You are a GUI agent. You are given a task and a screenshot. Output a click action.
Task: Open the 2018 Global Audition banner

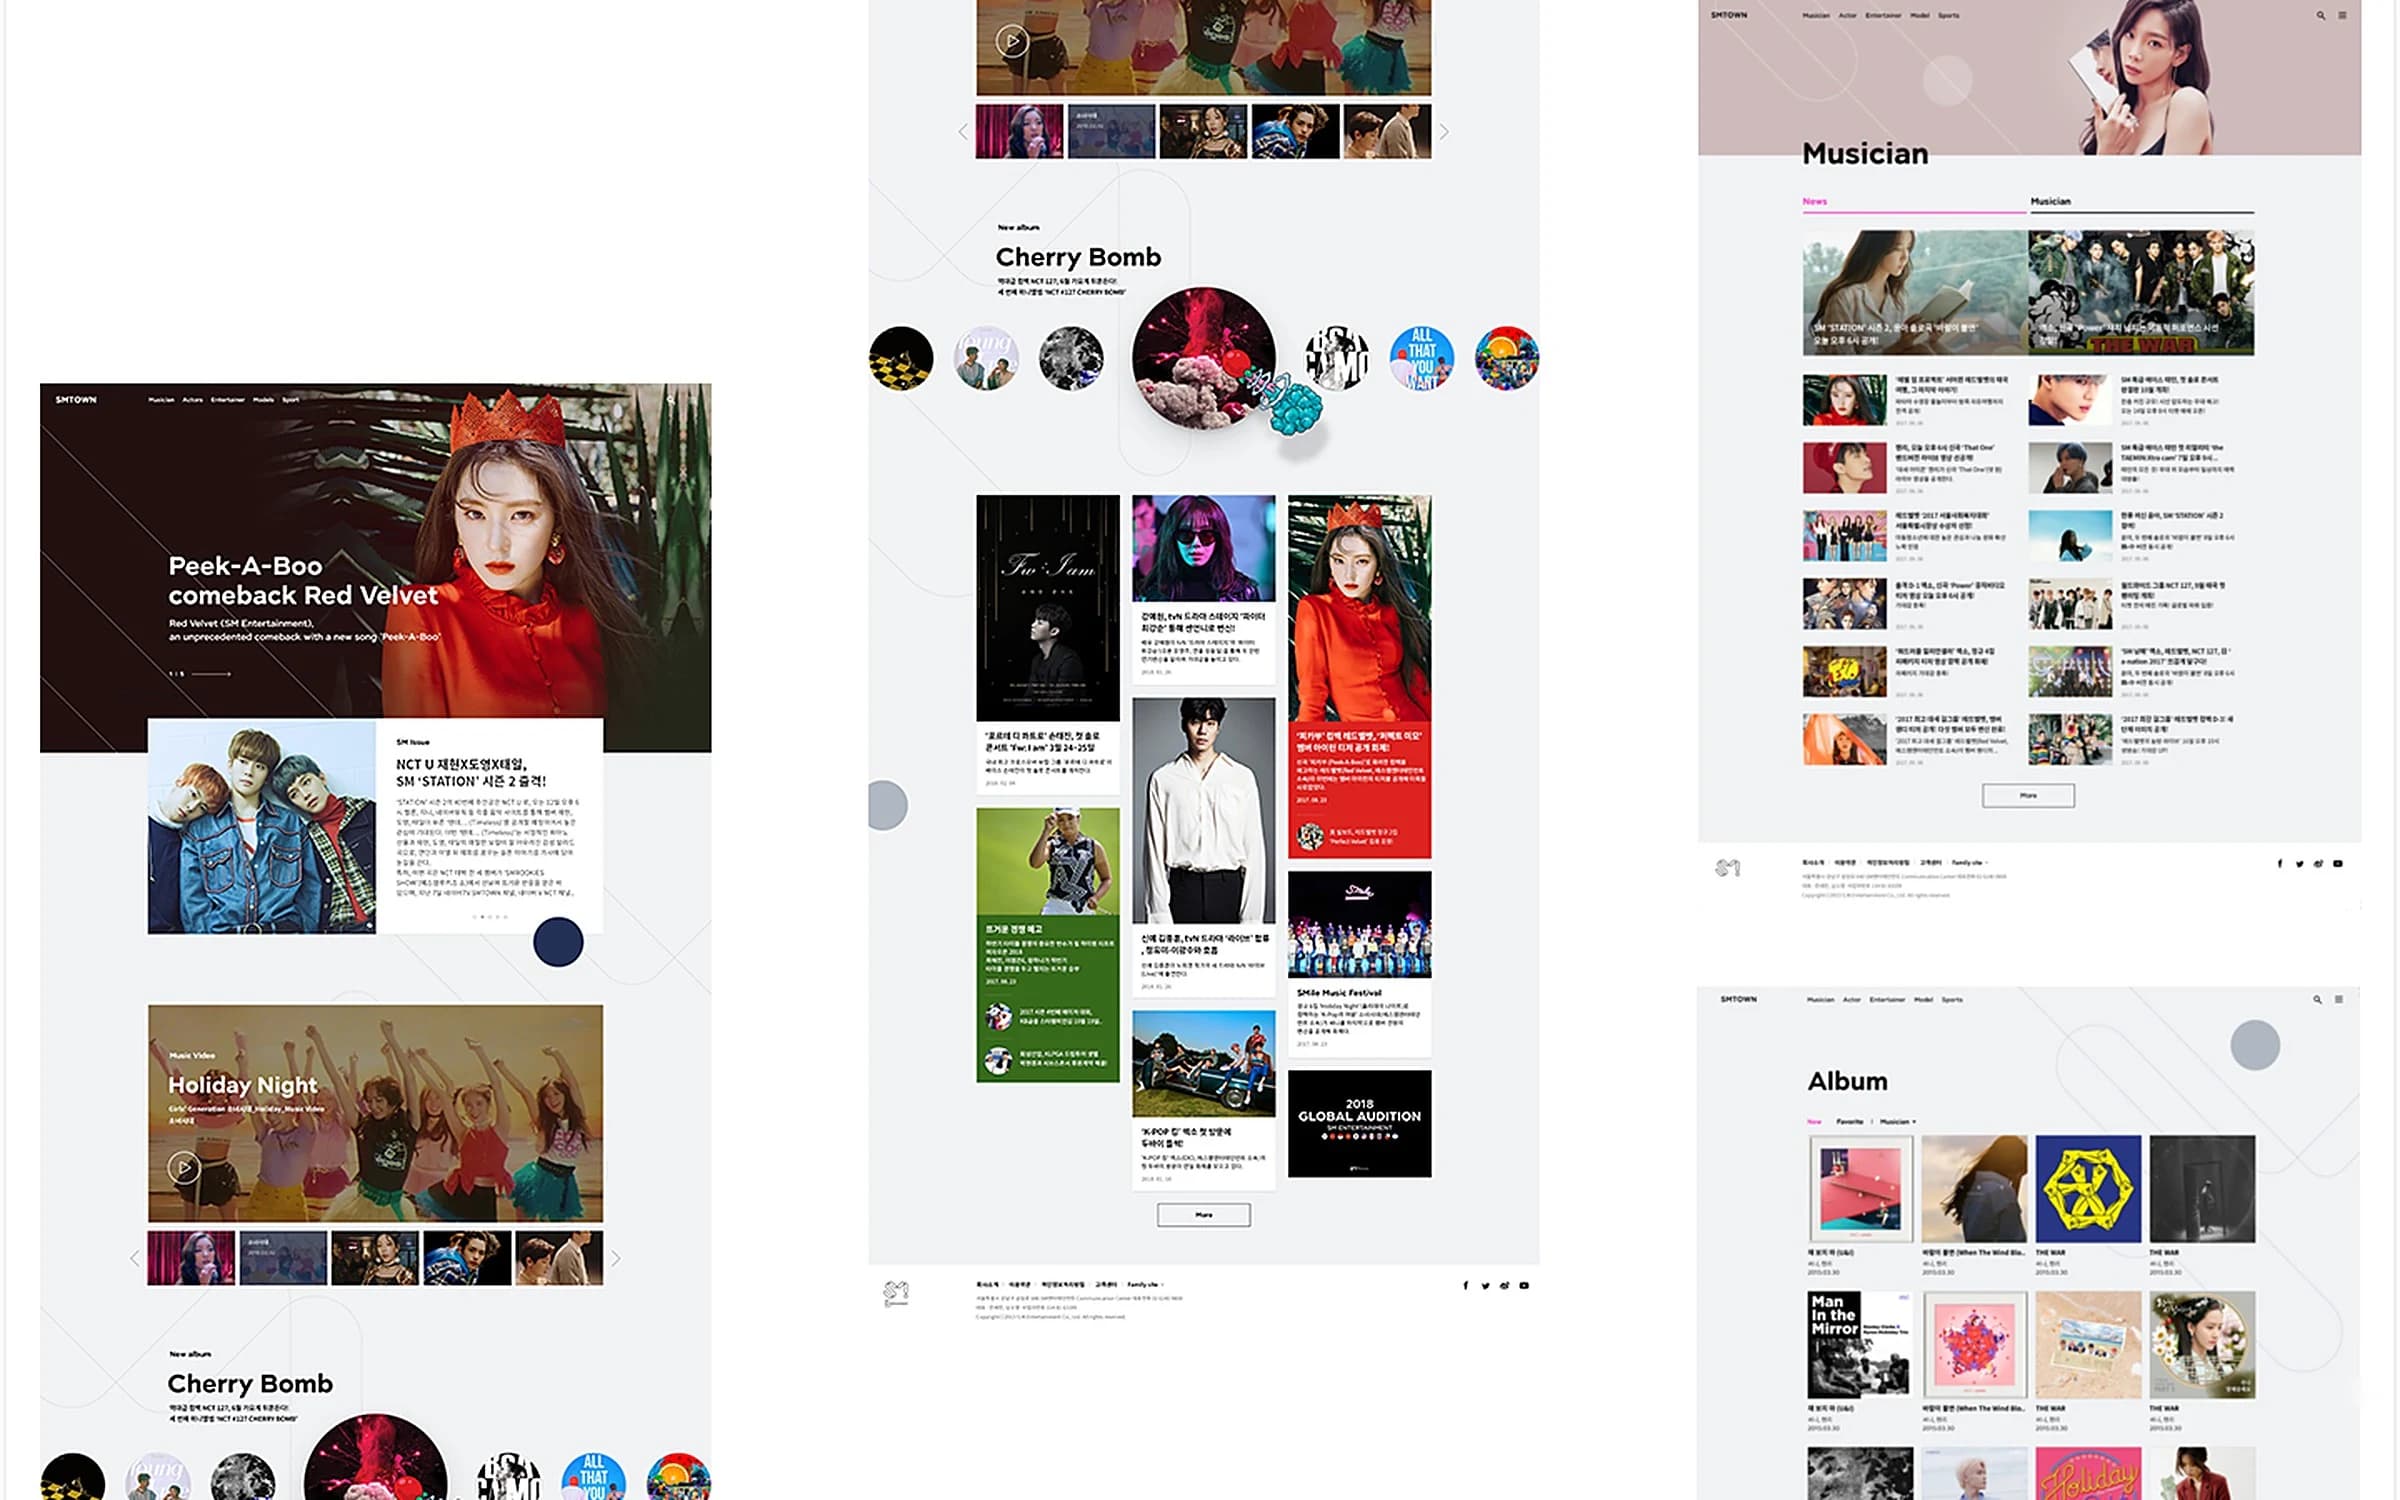click(1359, 1123)
